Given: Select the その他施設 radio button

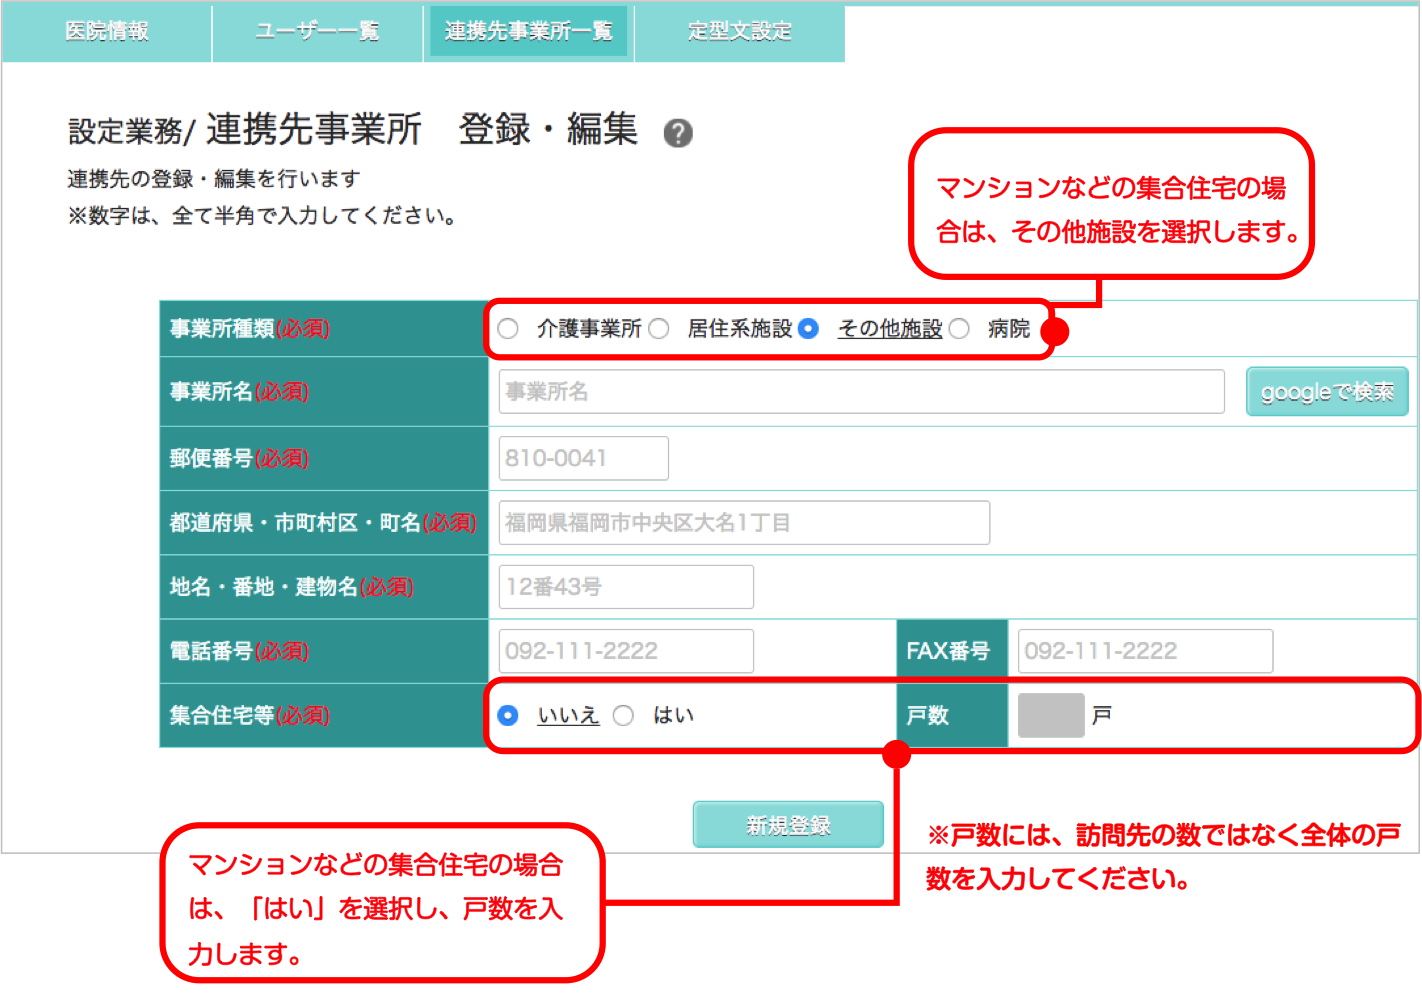Looking at the screenshot, I should (x=809, y=329).
